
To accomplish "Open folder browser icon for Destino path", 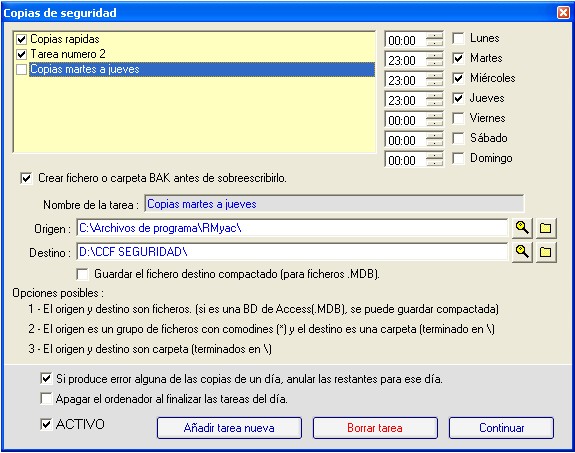I will click(546, 252).
